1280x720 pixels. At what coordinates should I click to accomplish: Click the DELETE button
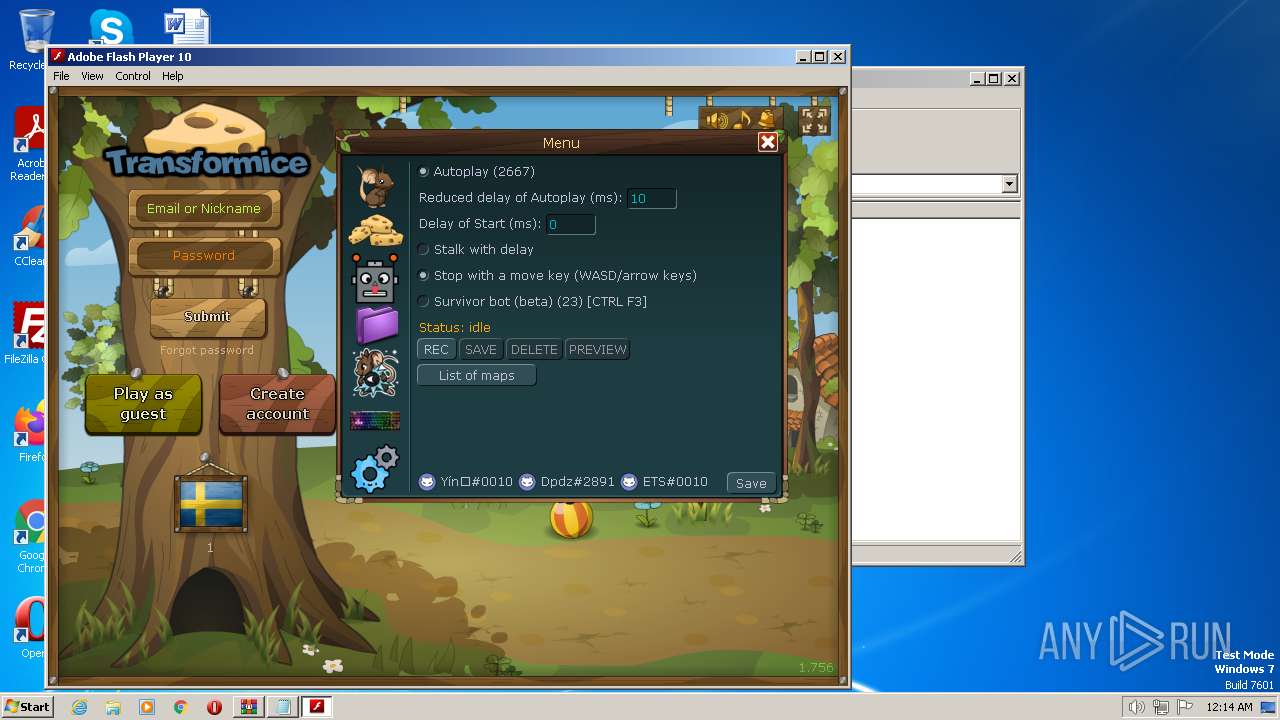(534, 349)
